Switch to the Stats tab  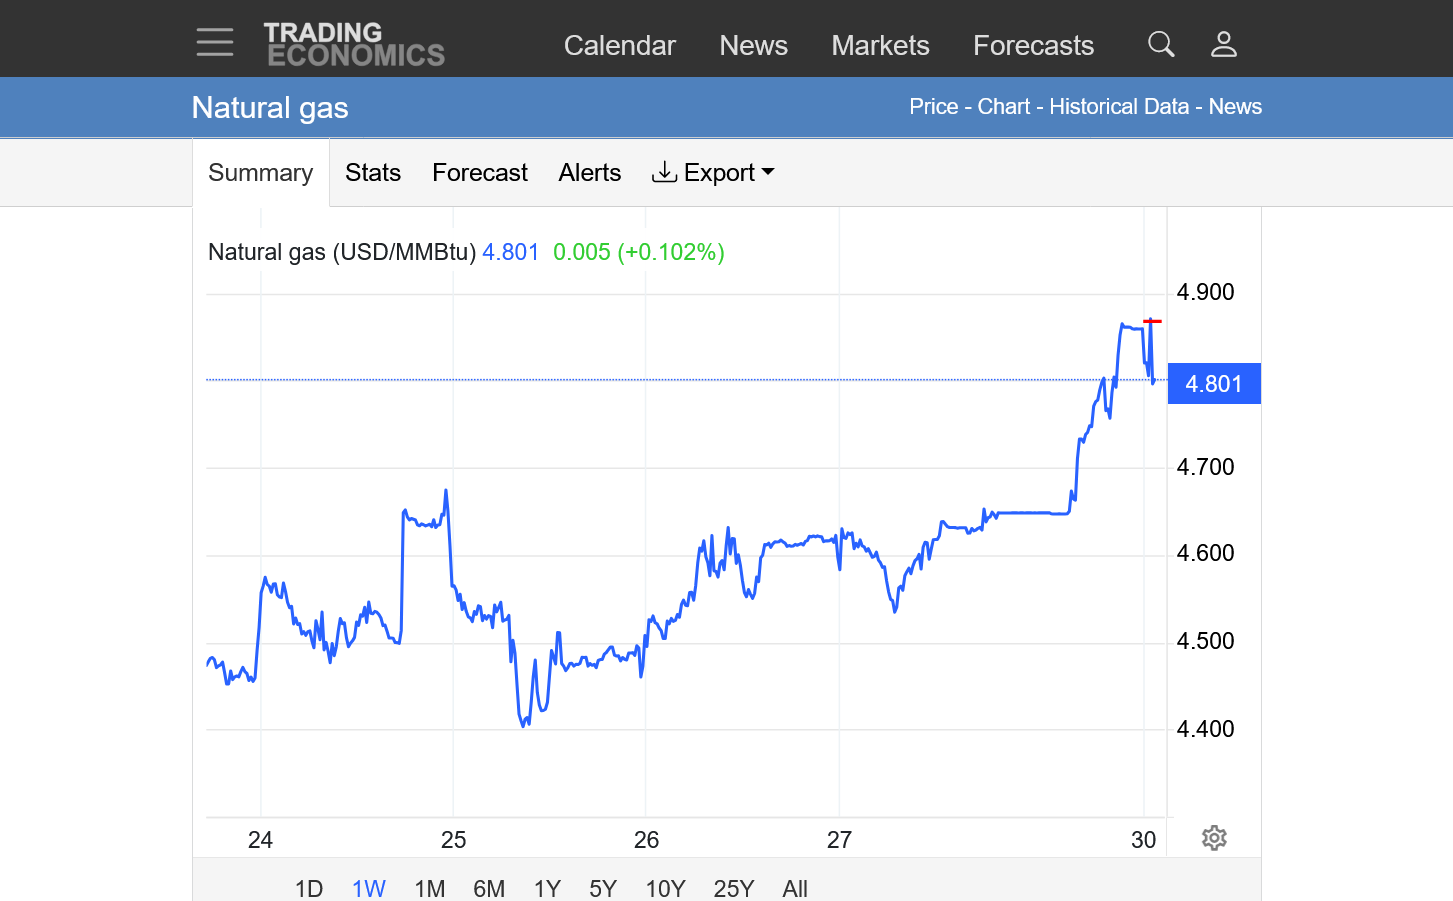click(x=373, y=173)
